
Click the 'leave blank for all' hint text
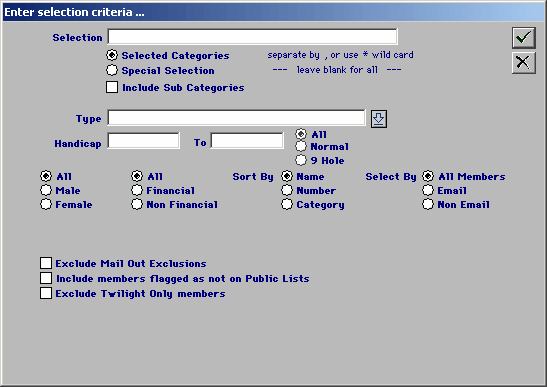click(x=337, y=70)
